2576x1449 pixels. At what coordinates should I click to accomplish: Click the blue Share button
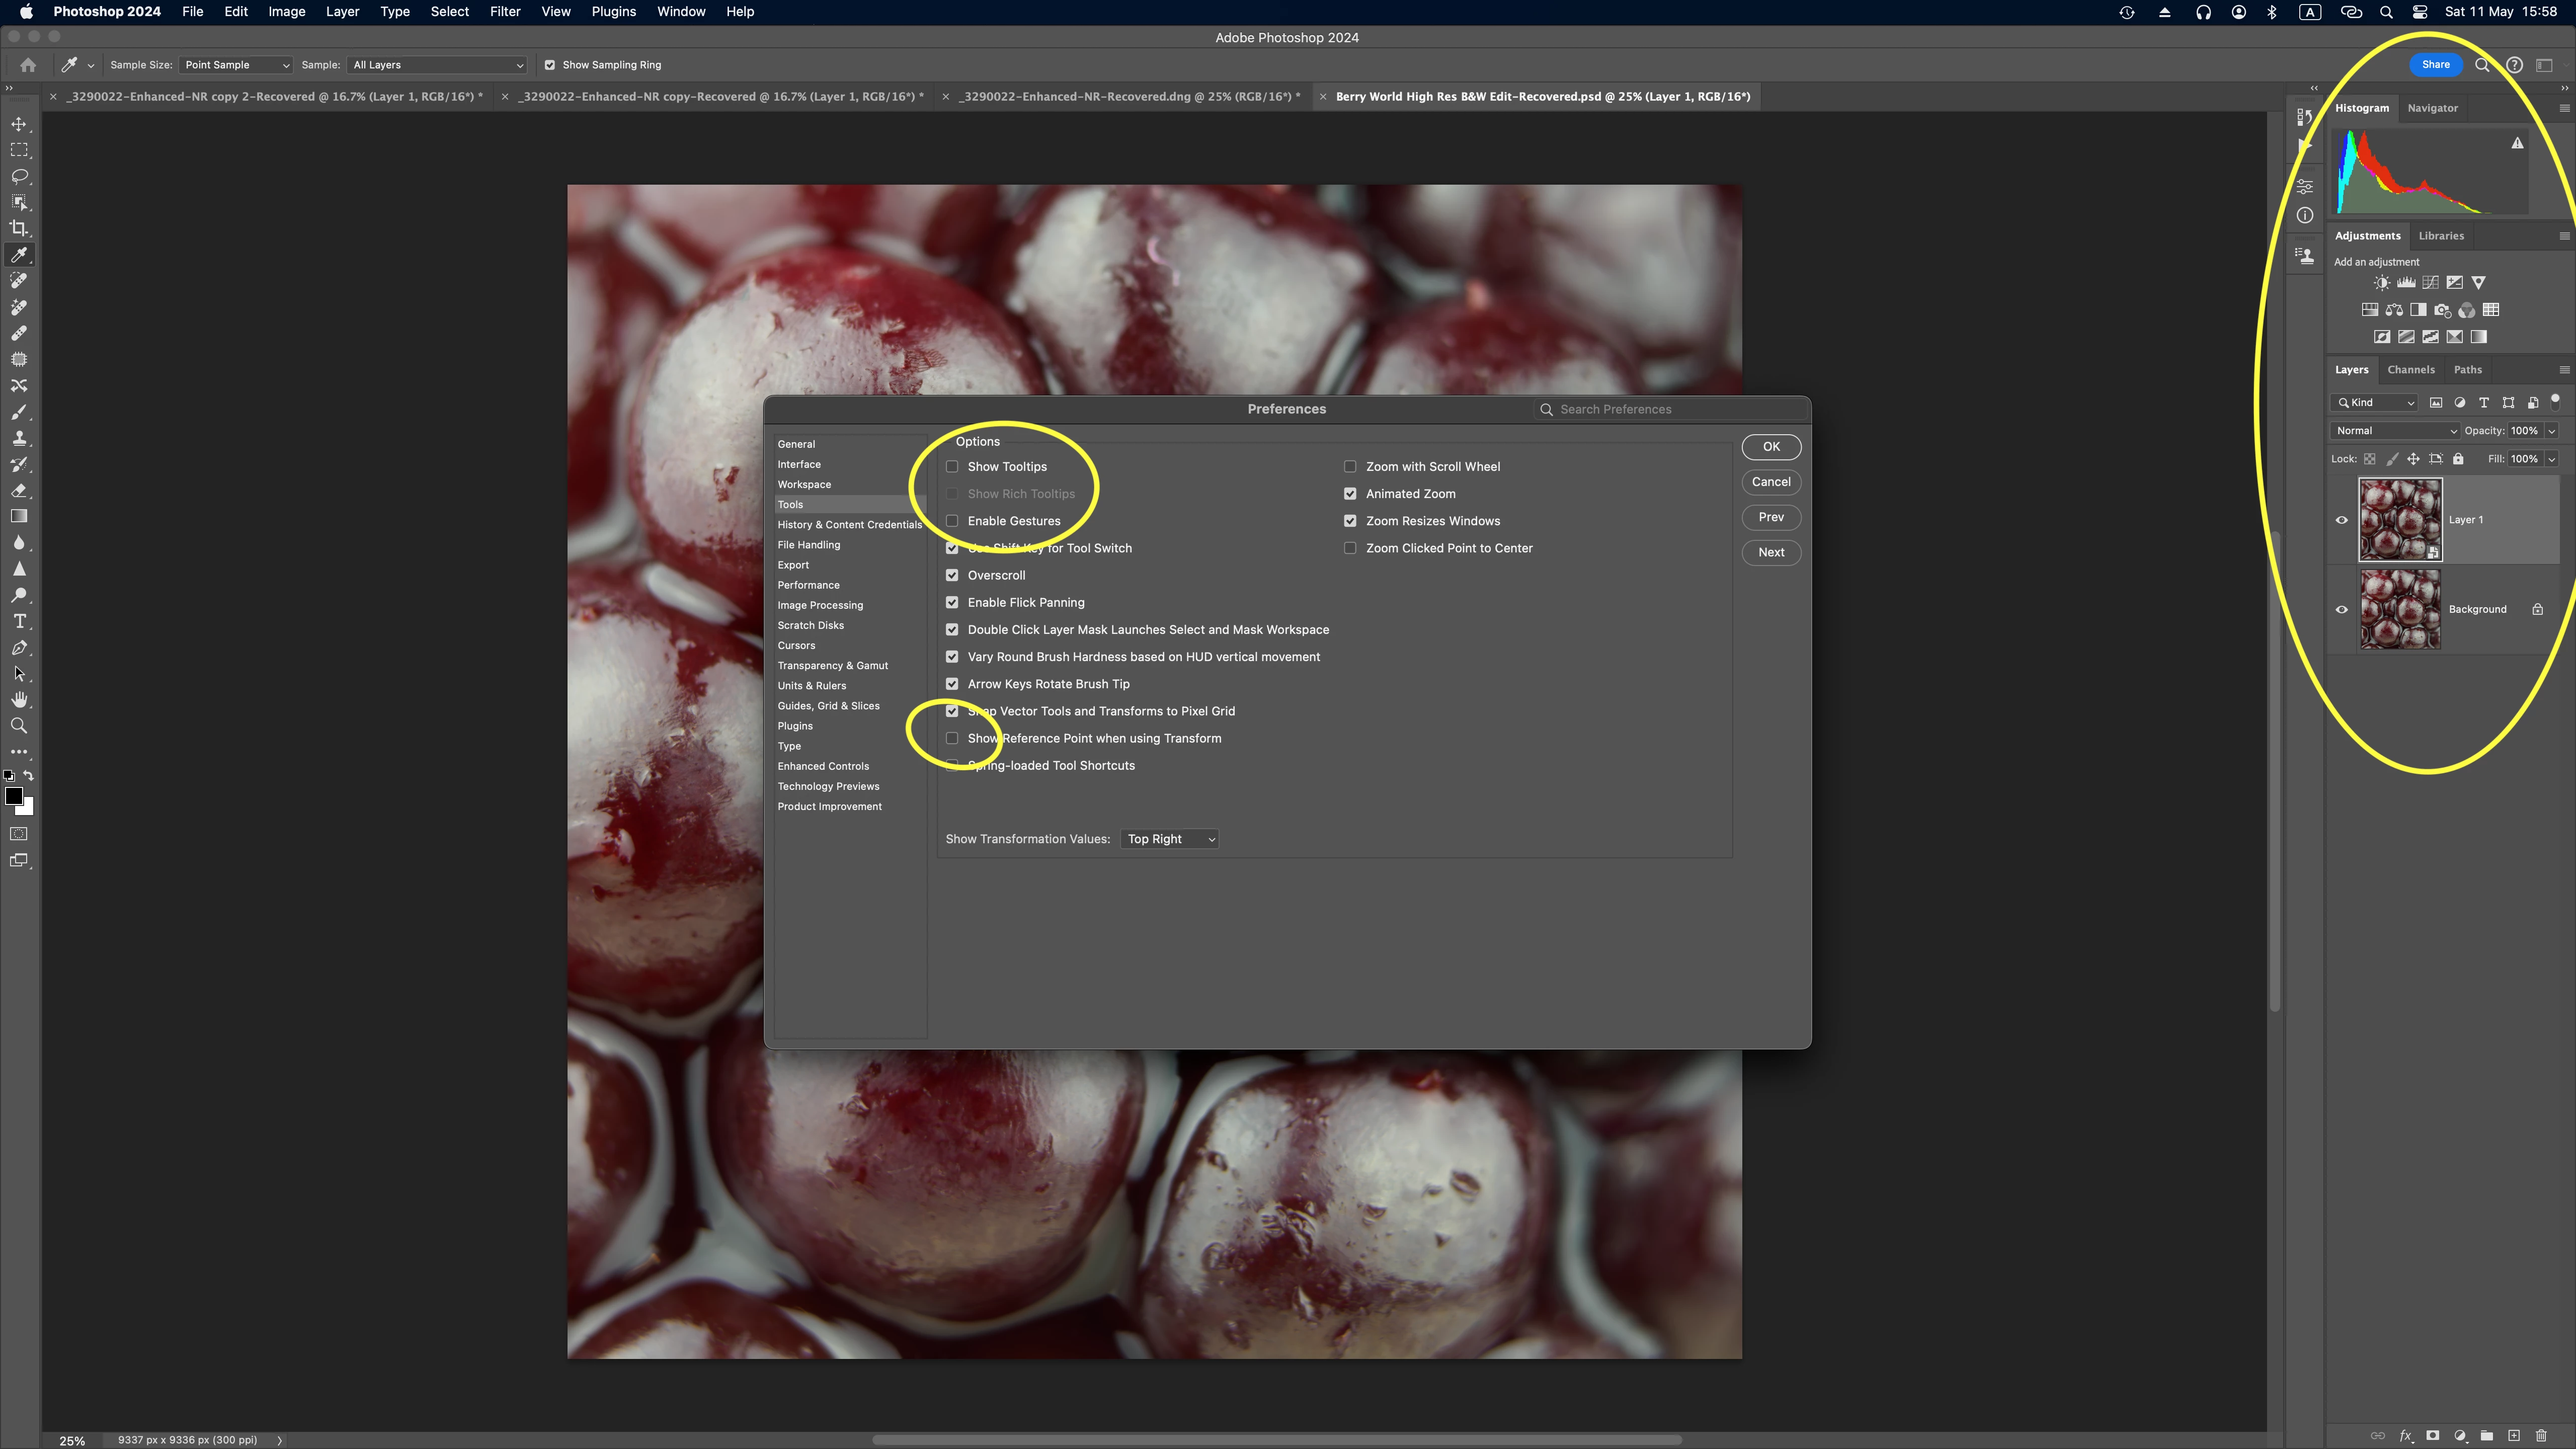2435,65
